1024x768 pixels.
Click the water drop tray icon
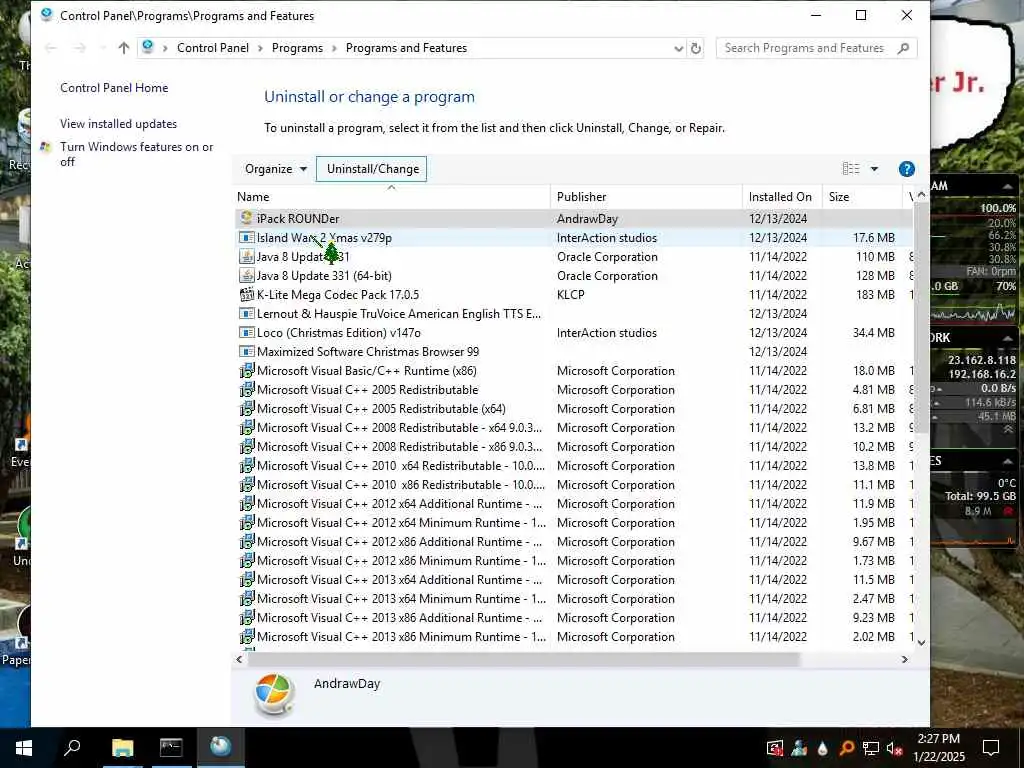pyautogui.click(x=822, y=748)
